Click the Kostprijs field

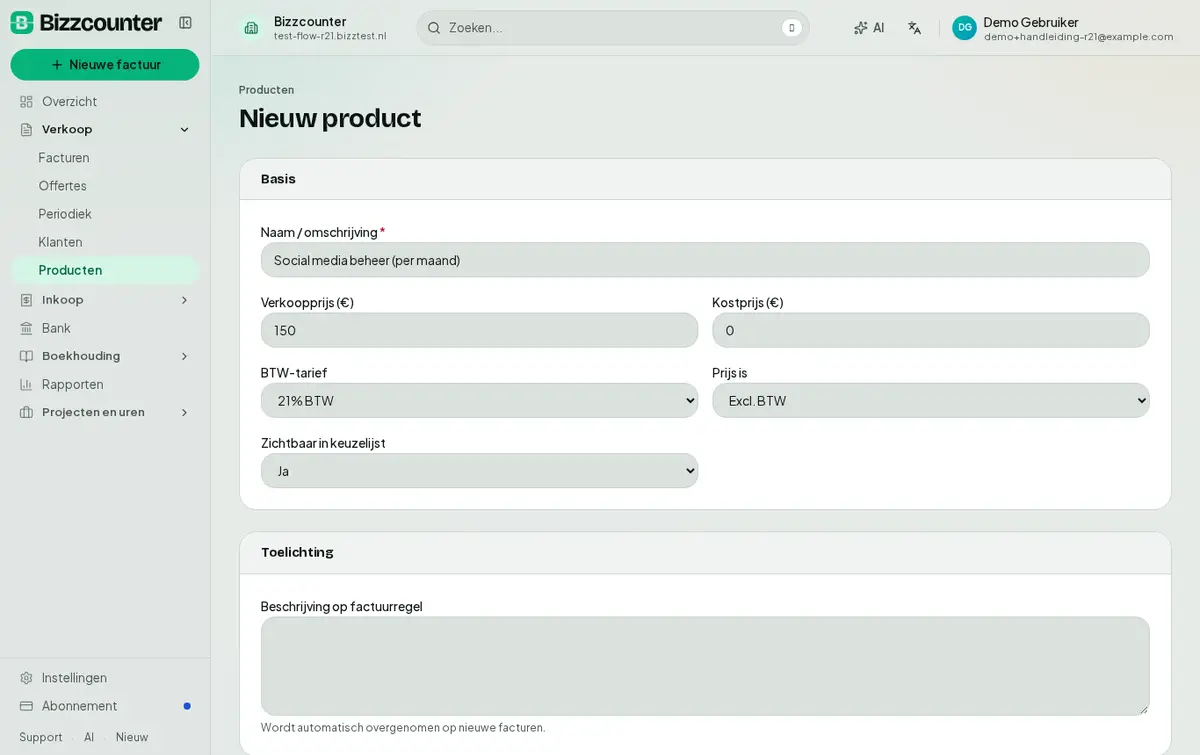point(931,330)
